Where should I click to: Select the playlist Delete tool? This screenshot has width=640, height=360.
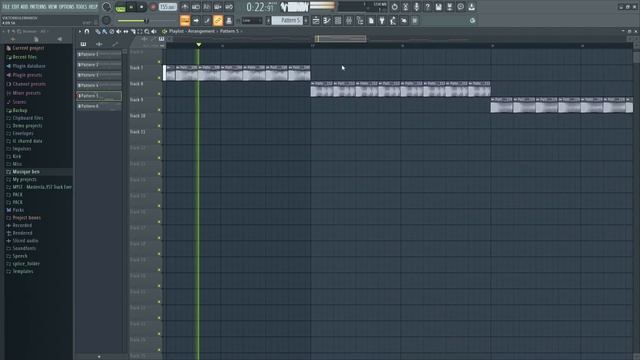point(111,31)
